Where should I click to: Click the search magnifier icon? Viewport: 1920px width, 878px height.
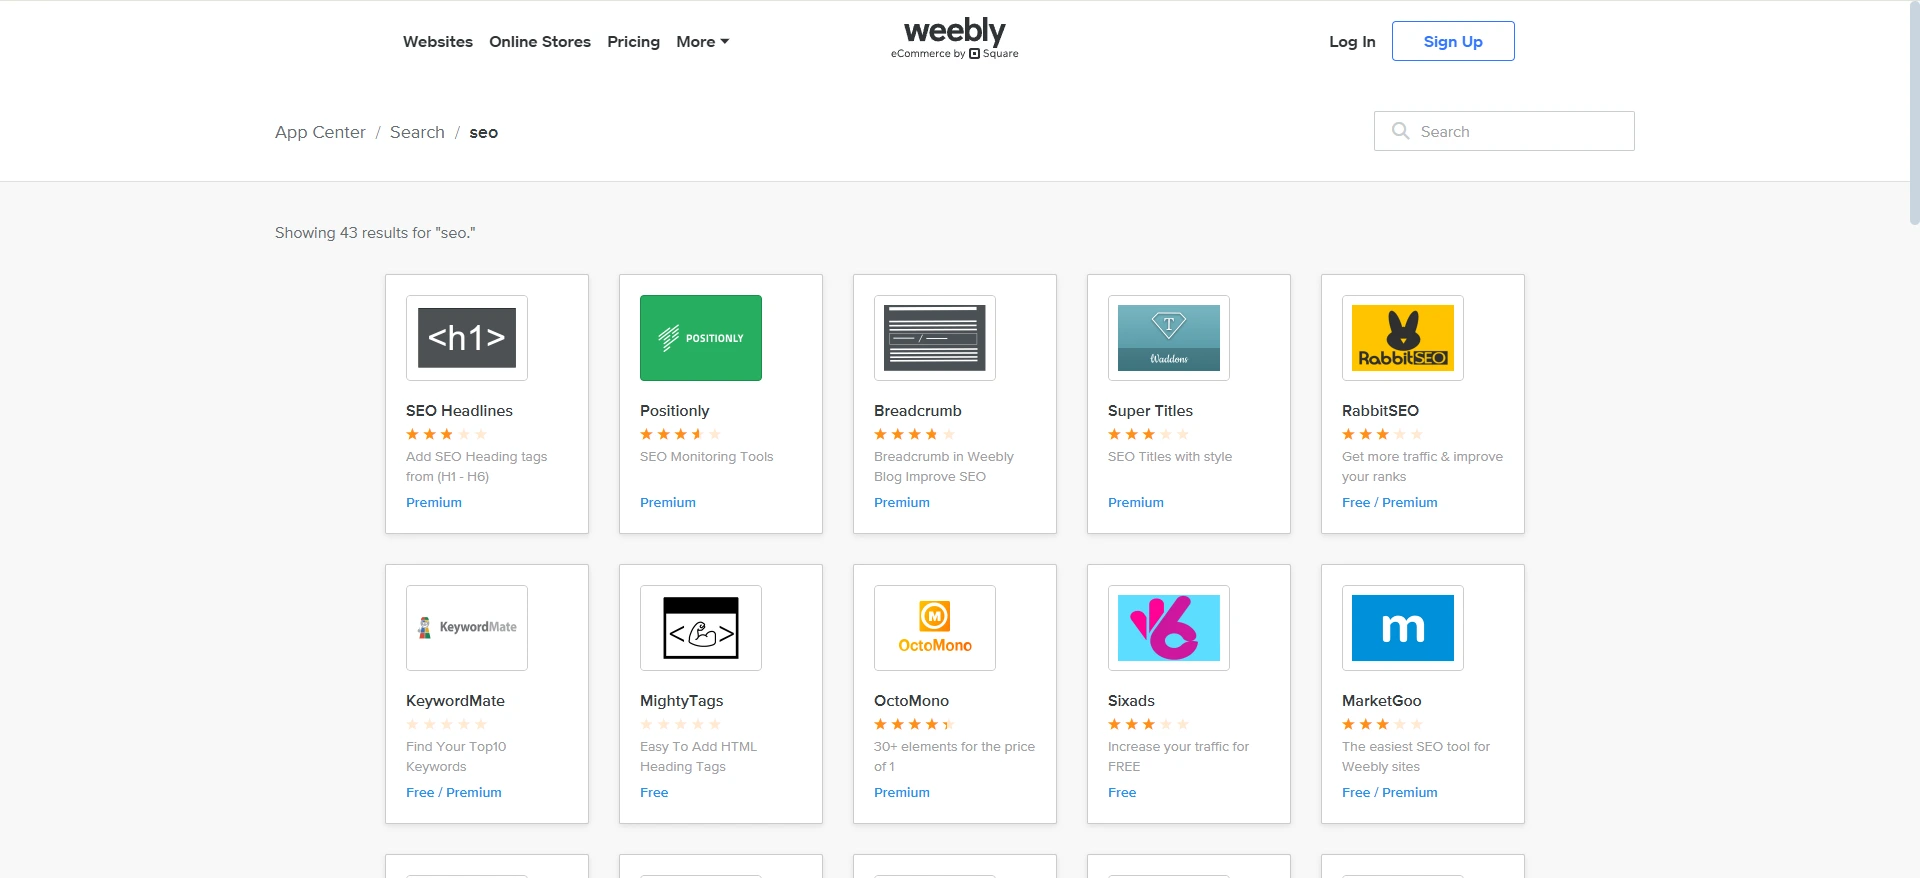pos(1401,131)
